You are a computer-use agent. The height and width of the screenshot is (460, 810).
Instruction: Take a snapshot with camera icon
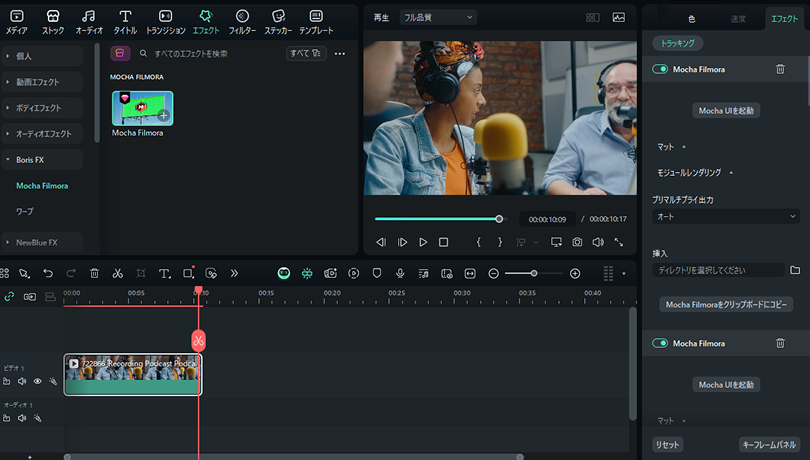click(577, 242)
